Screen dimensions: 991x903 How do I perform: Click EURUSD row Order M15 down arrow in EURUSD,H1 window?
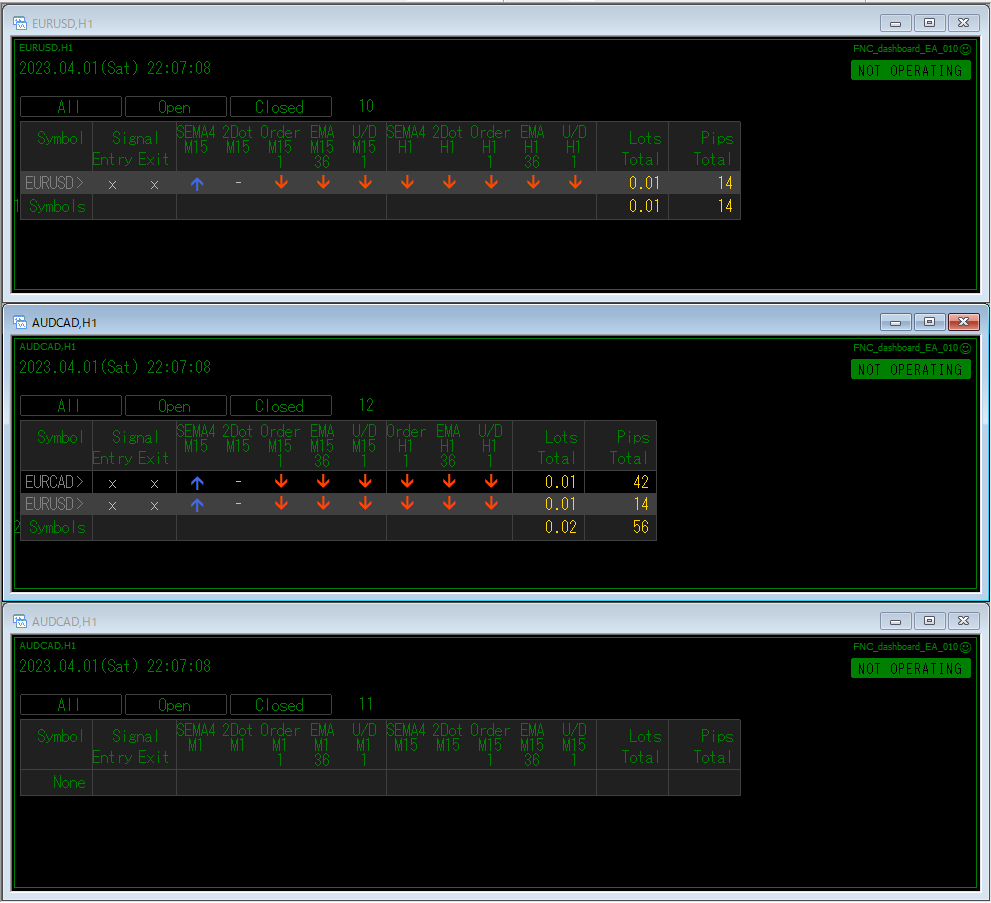pos(281,183)
